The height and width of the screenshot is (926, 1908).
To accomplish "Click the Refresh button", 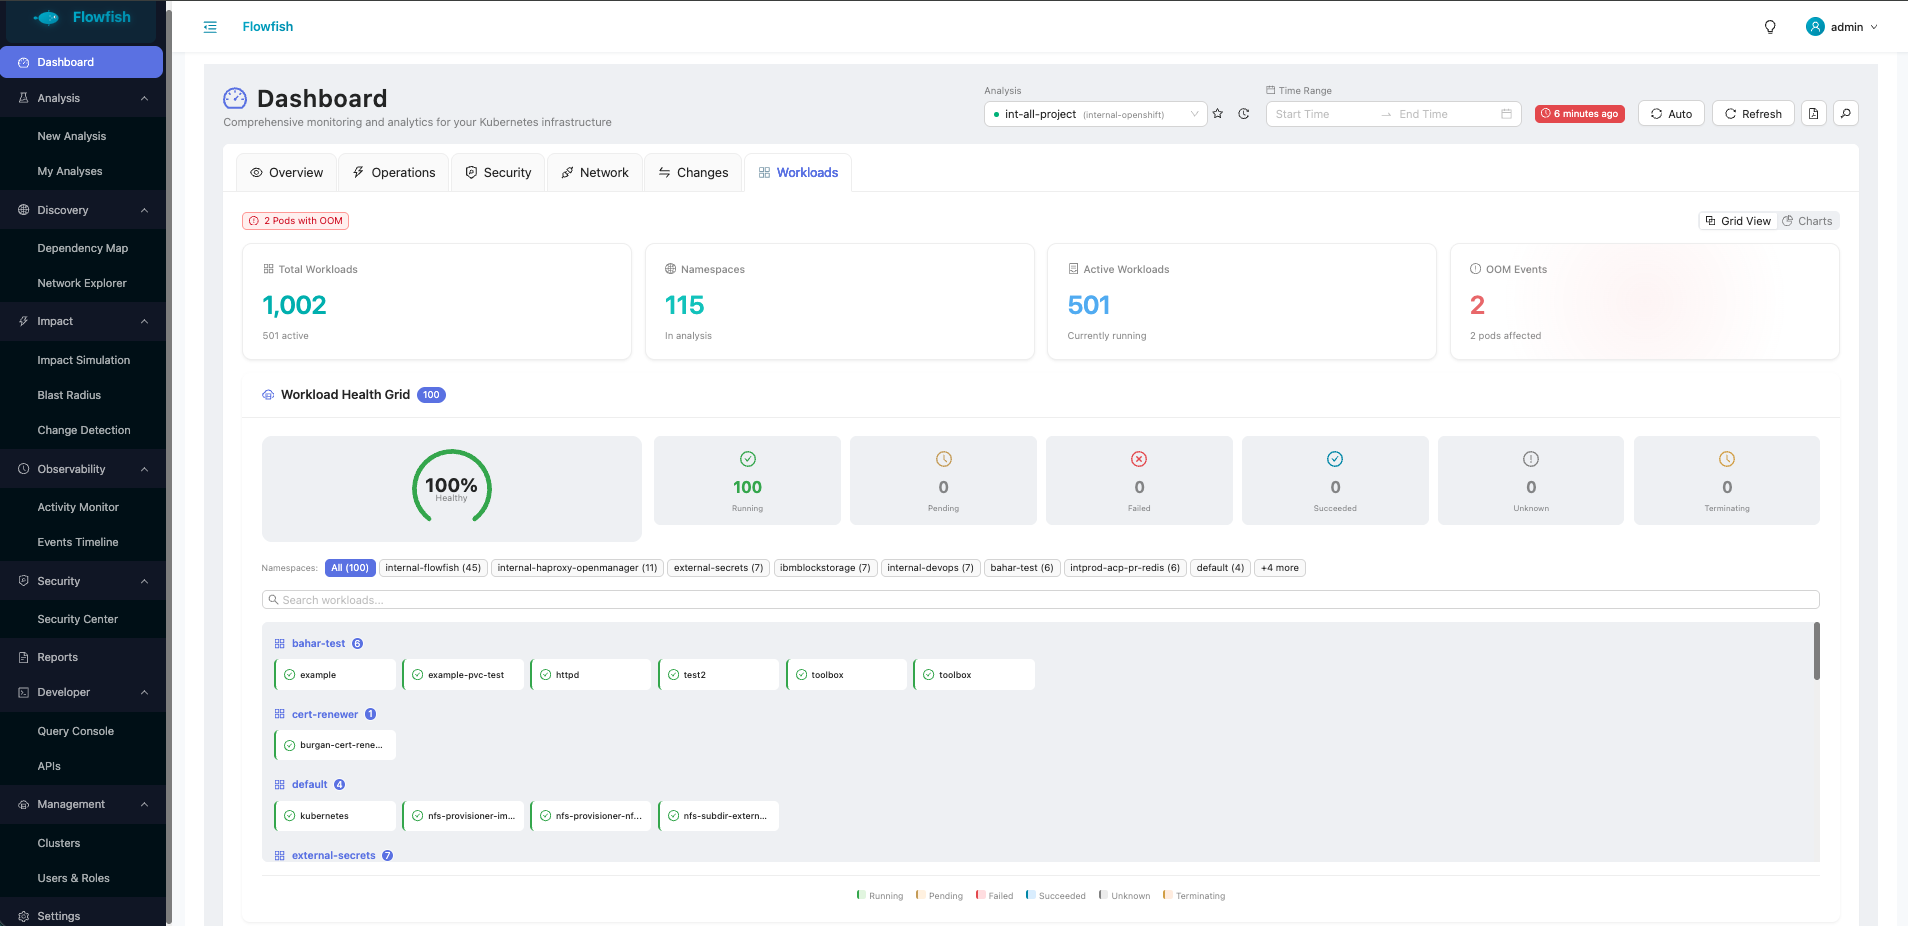I will pos(1753,114).
